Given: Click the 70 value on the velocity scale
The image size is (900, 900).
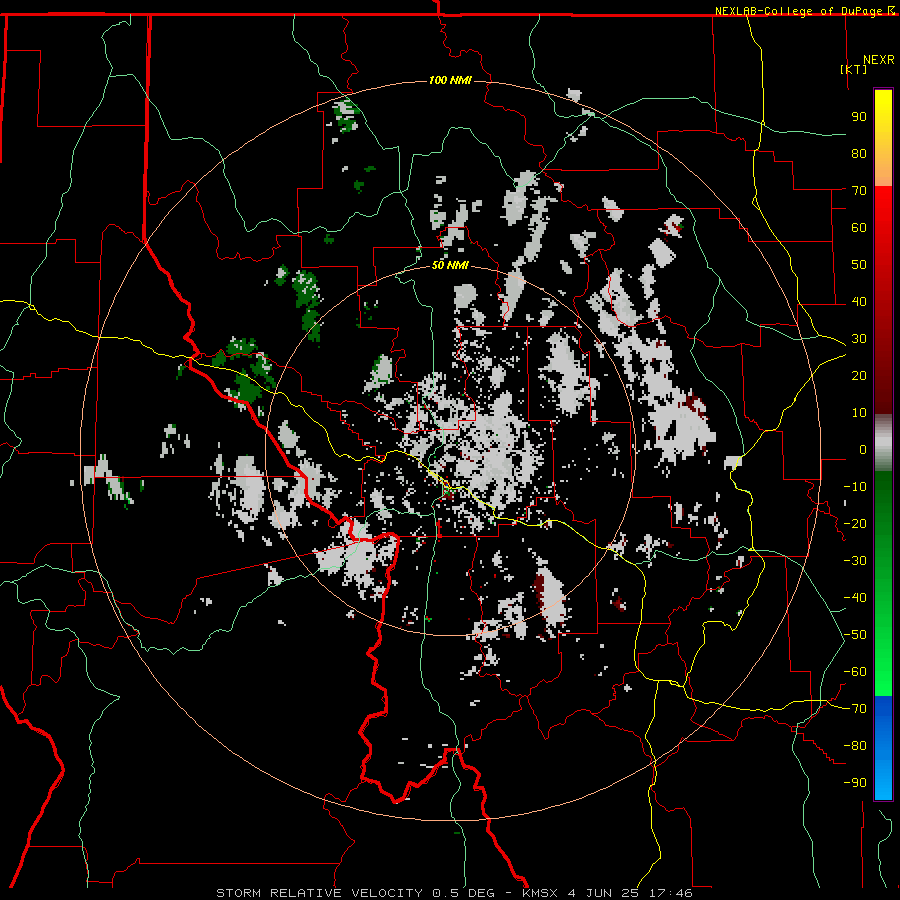Looking at the screenshot, I should pos(859,191).
